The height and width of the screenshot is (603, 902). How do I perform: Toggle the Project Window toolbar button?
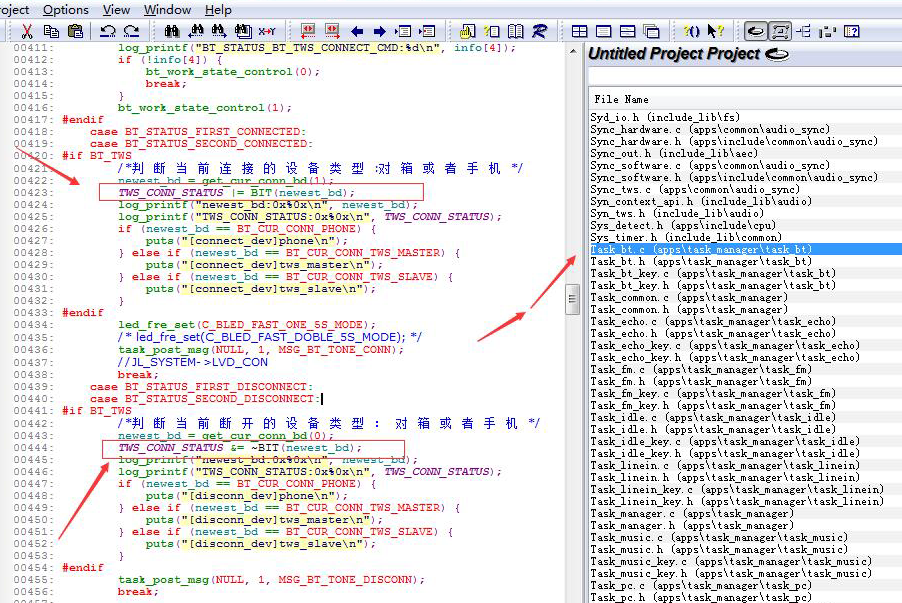click(756, 31)
